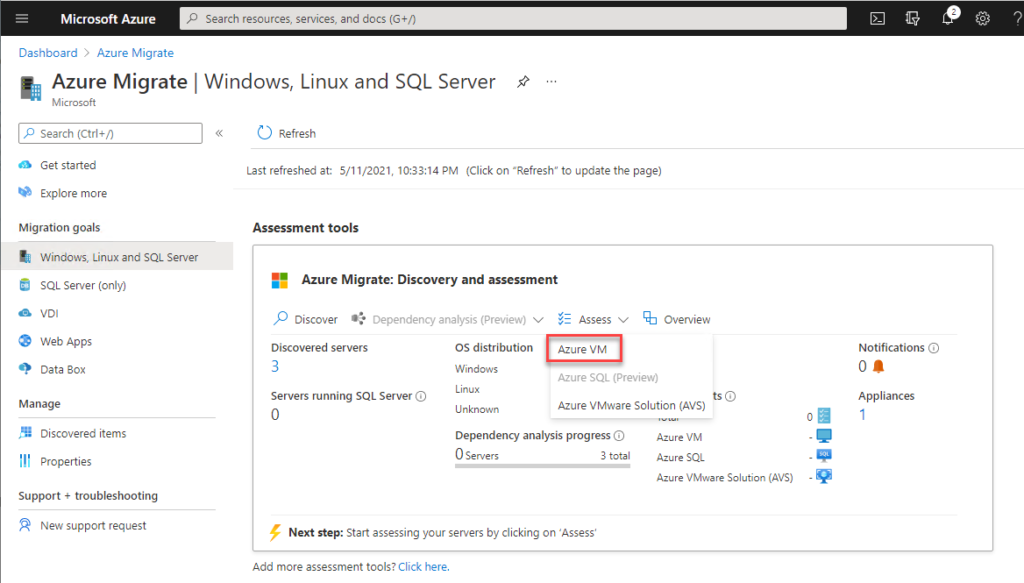Pin the Azure Migrate page
The width and height of the screenshot is (1024, 583).
(x=523, y=82)
